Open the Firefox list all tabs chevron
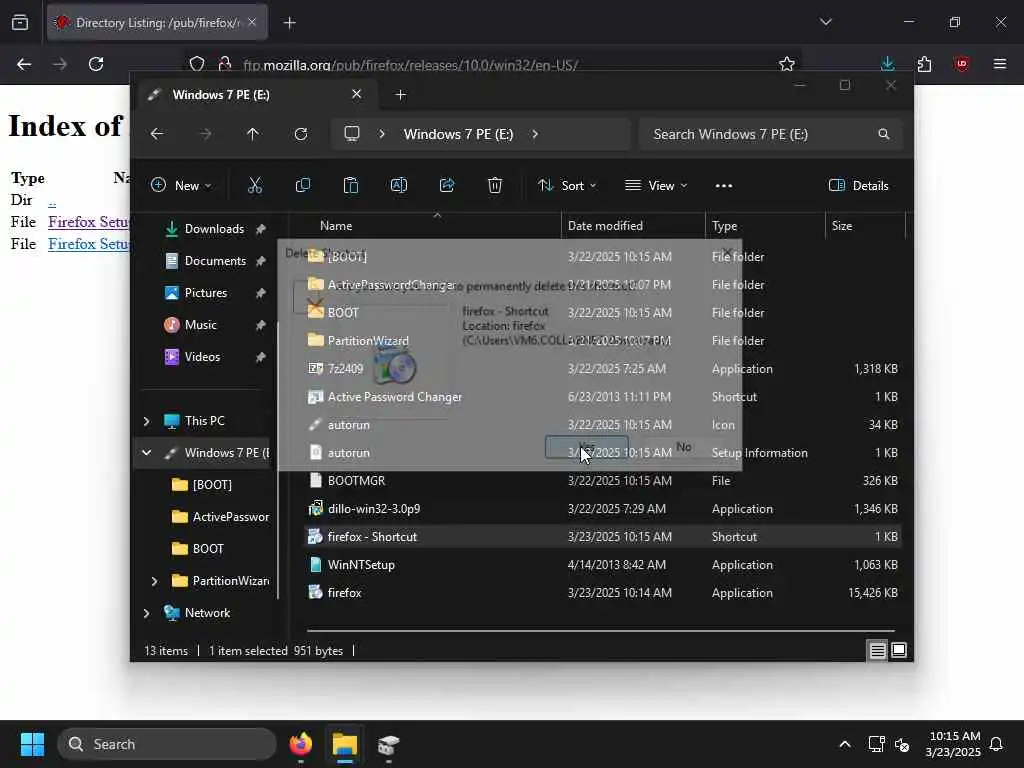 tap(825, 22)
